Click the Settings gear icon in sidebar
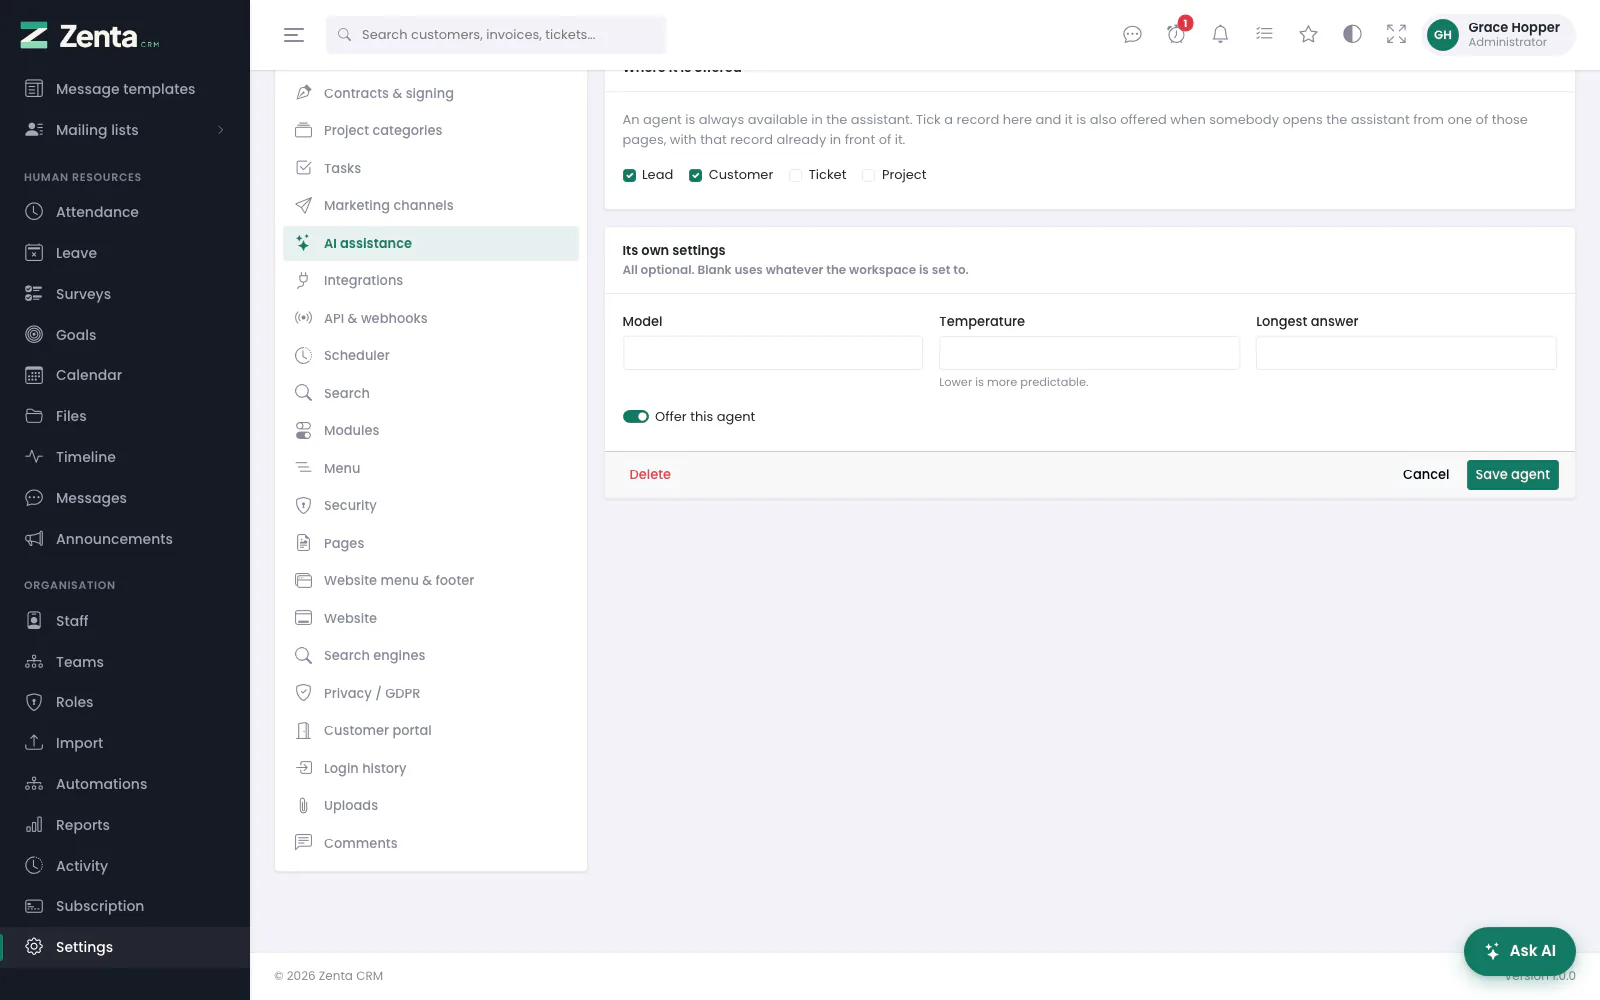Image resolution: width=1600 pixels, height=1000 pixels. (34, 947)
